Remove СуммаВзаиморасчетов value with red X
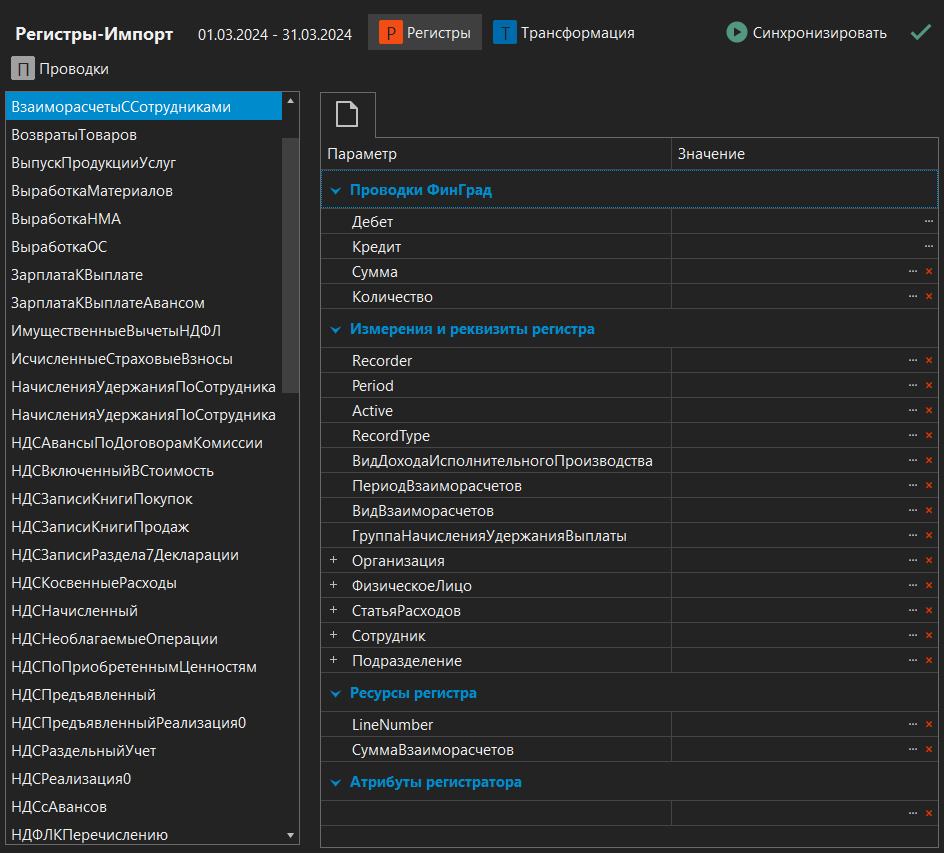Screen dimensions: 944x853 [929, 750]
